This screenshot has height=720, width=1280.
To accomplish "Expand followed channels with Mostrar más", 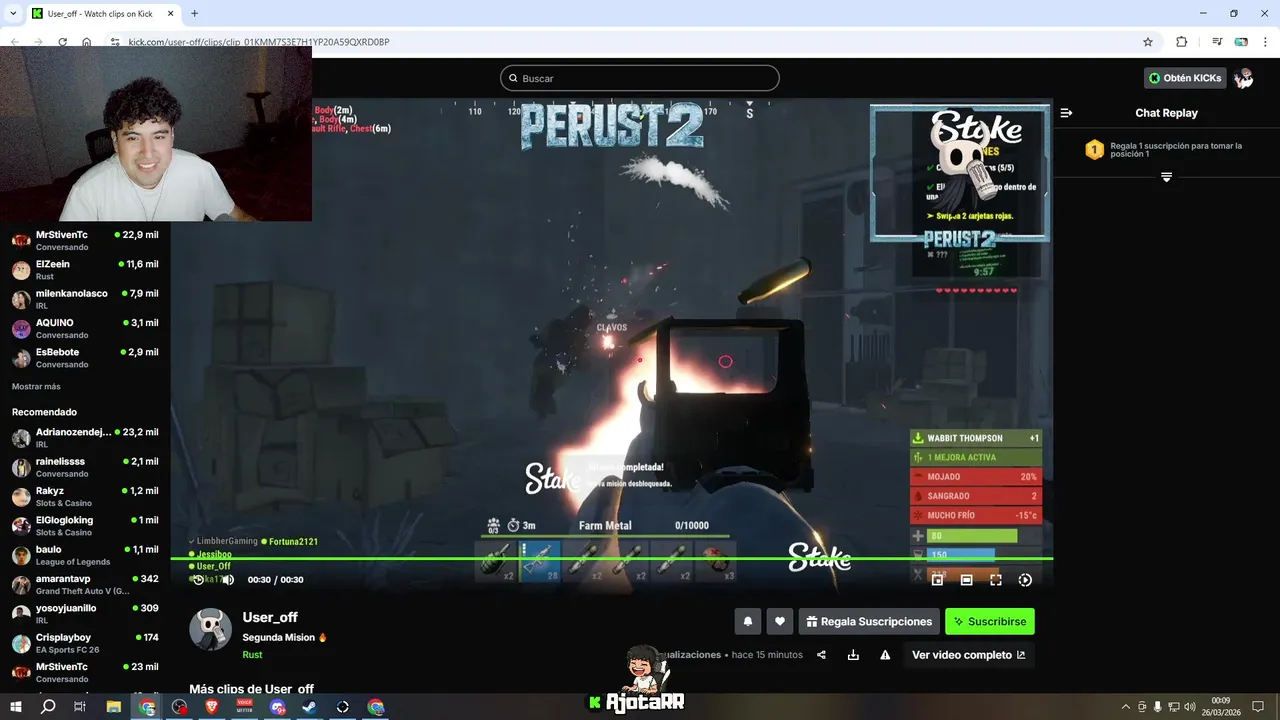I will coord(36,386).
